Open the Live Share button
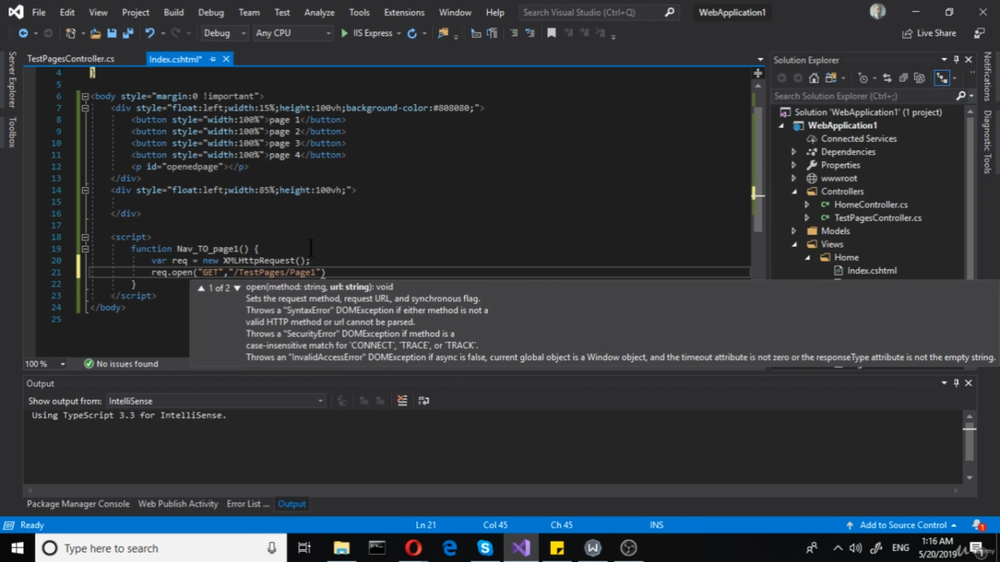Image resolution: width=1000 pixels, height=562 pixels. [929, 33]
